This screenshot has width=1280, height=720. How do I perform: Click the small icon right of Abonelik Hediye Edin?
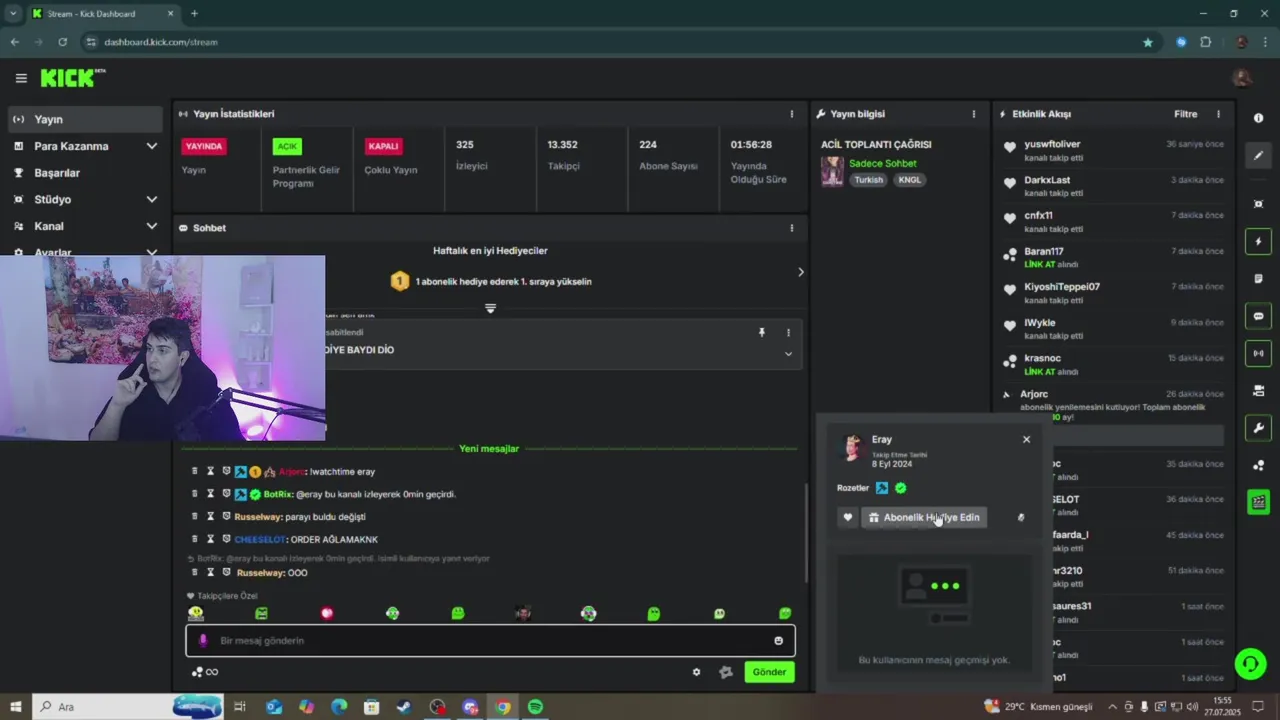coord(1021,517)
